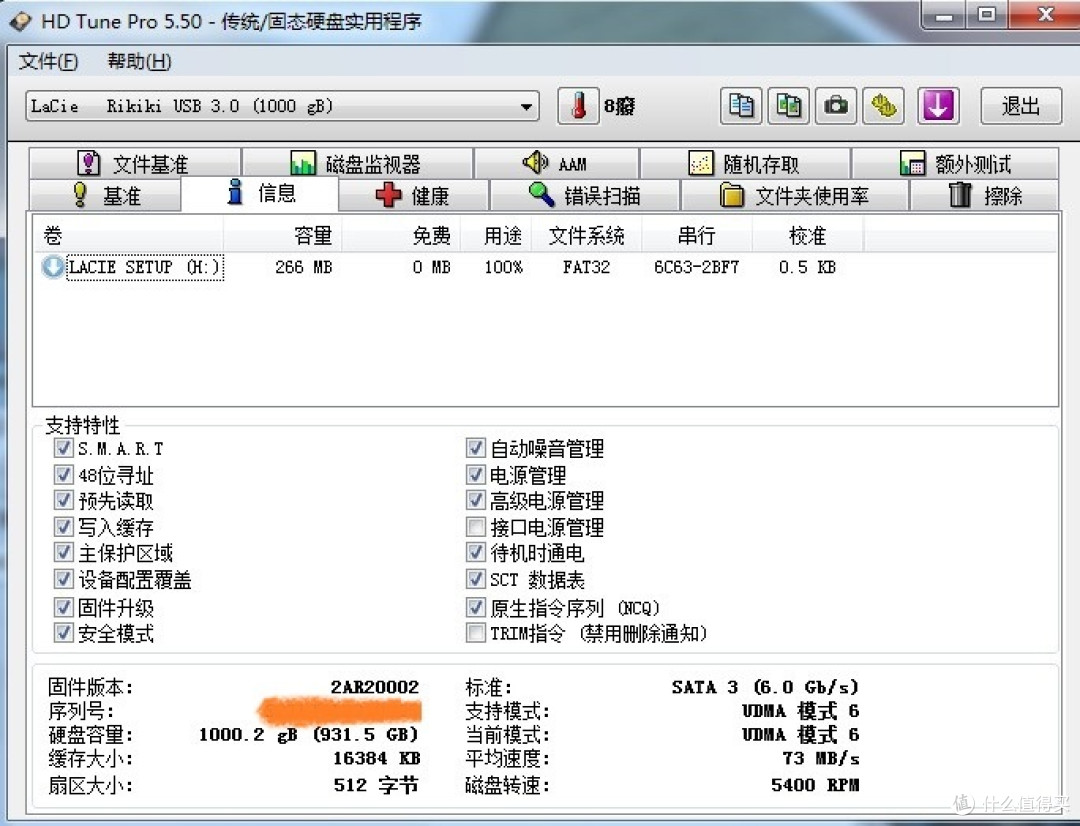The width and height of the screenshot is (1080, 826).
Task: Enable the 接口电源管理 checkbox
Action: click(475, 527)
